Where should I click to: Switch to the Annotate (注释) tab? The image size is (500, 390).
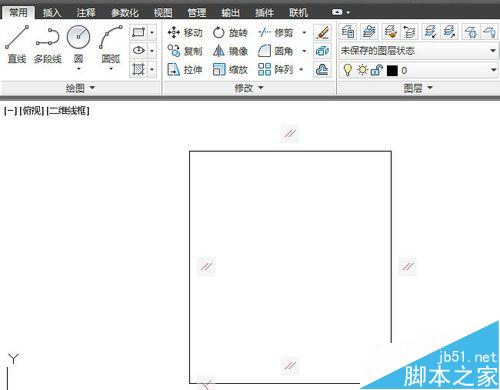pos(86,13)
